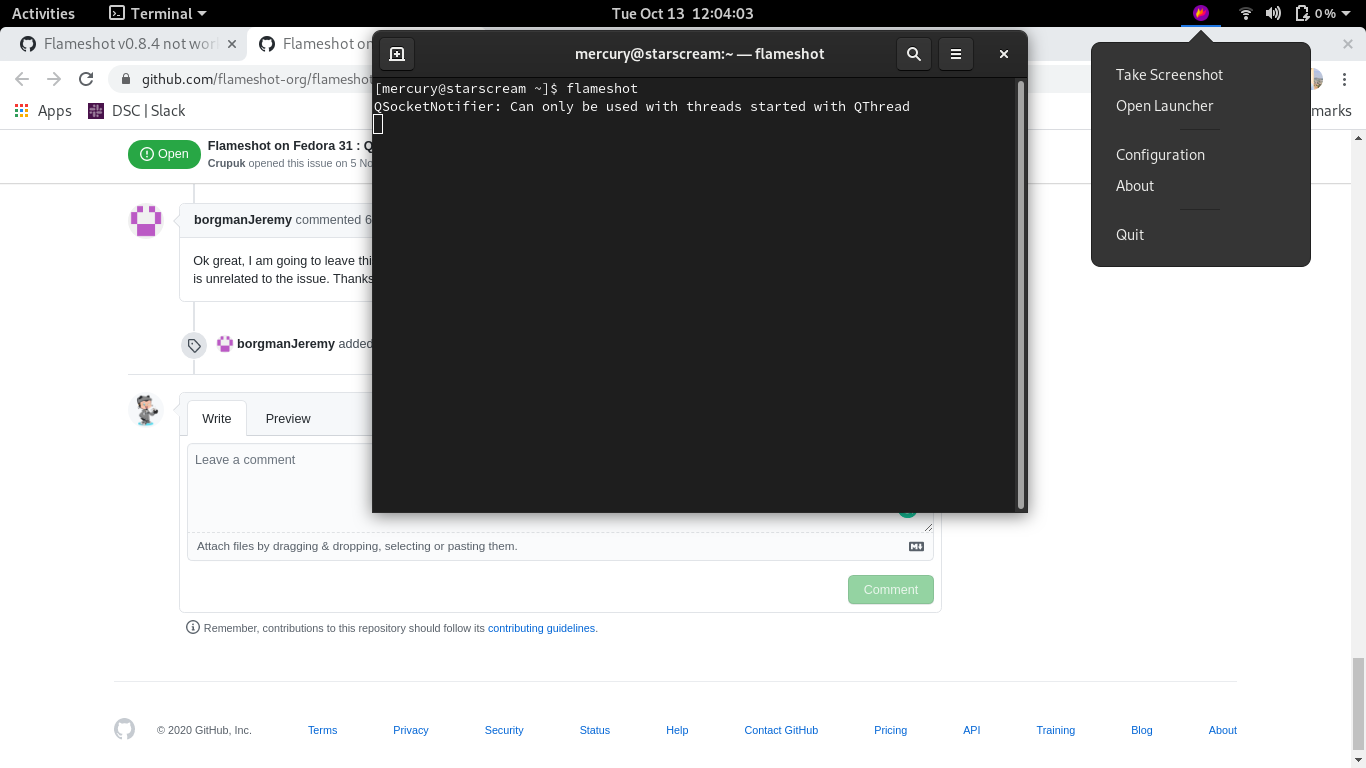Choose Quit in the Flameshot menu
Viewport: 1366px width, 768px height.
(1129, 234)
